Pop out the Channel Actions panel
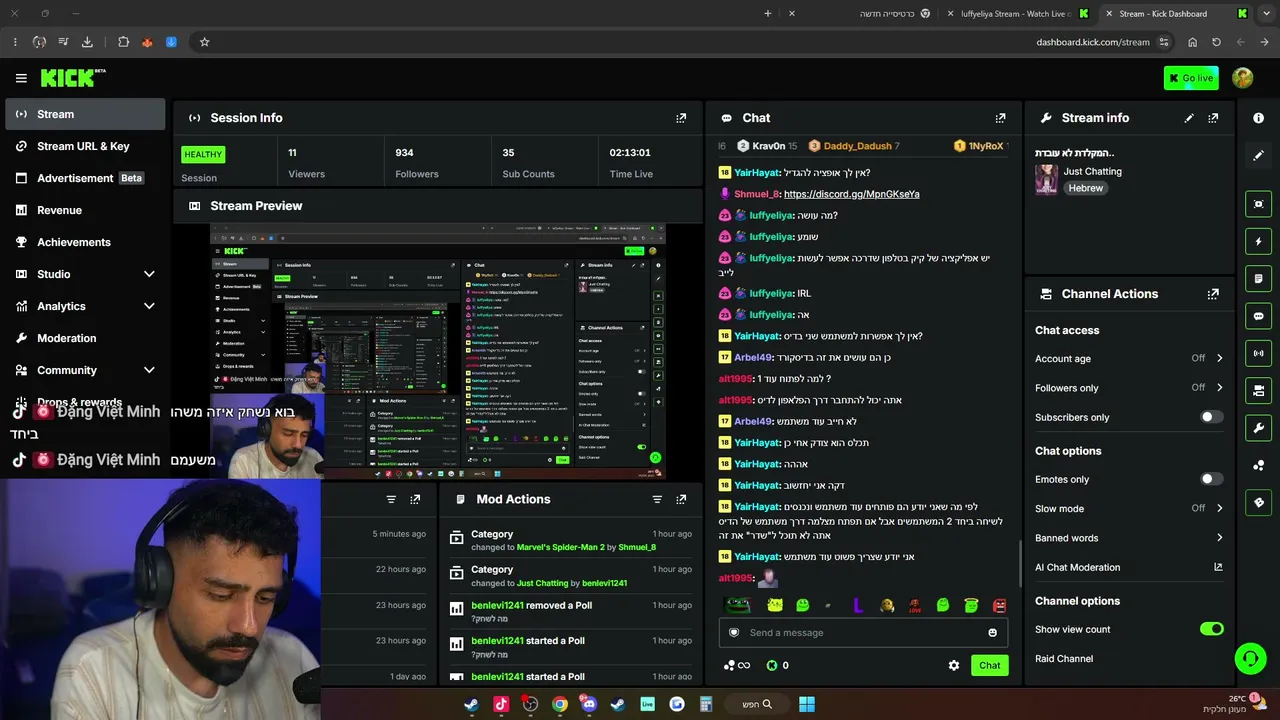 pos(1213,294)
